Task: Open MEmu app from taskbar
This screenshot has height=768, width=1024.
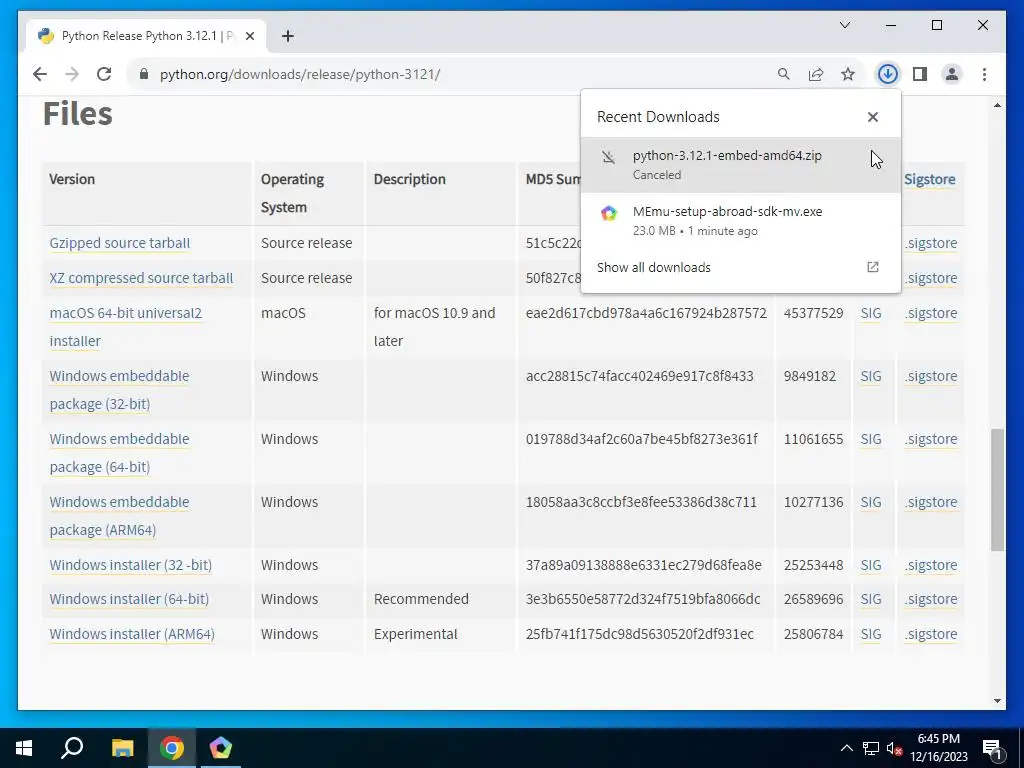Action: [x=221, y=748]
